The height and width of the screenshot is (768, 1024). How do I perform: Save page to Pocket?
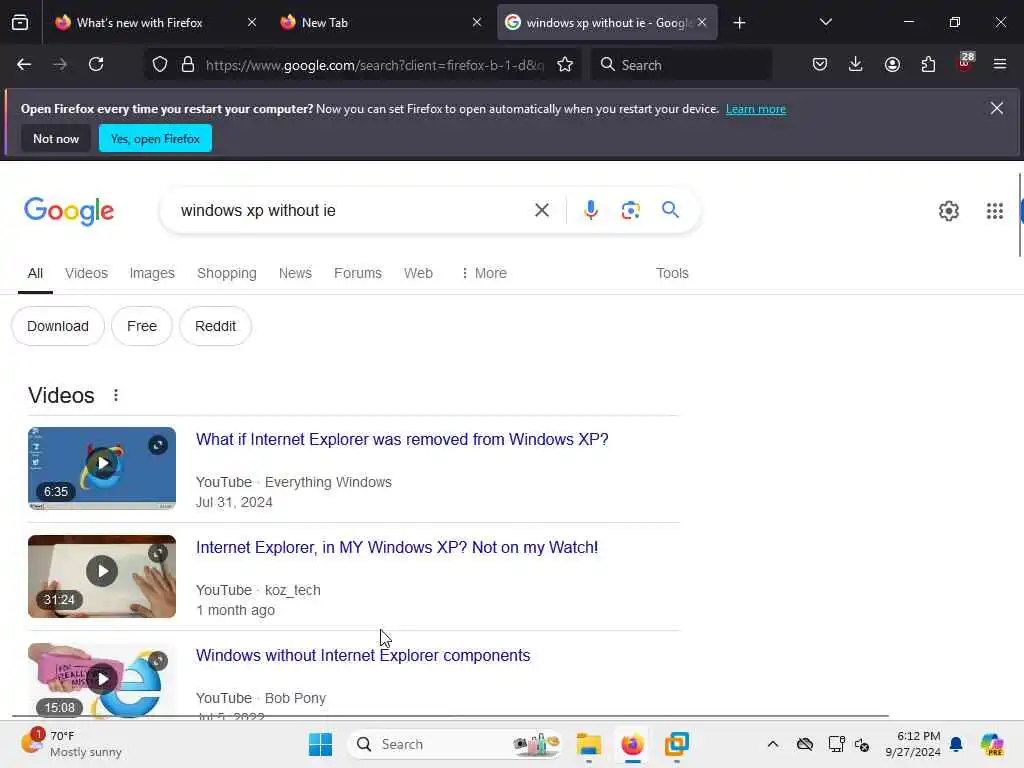[x=820, y=65]
